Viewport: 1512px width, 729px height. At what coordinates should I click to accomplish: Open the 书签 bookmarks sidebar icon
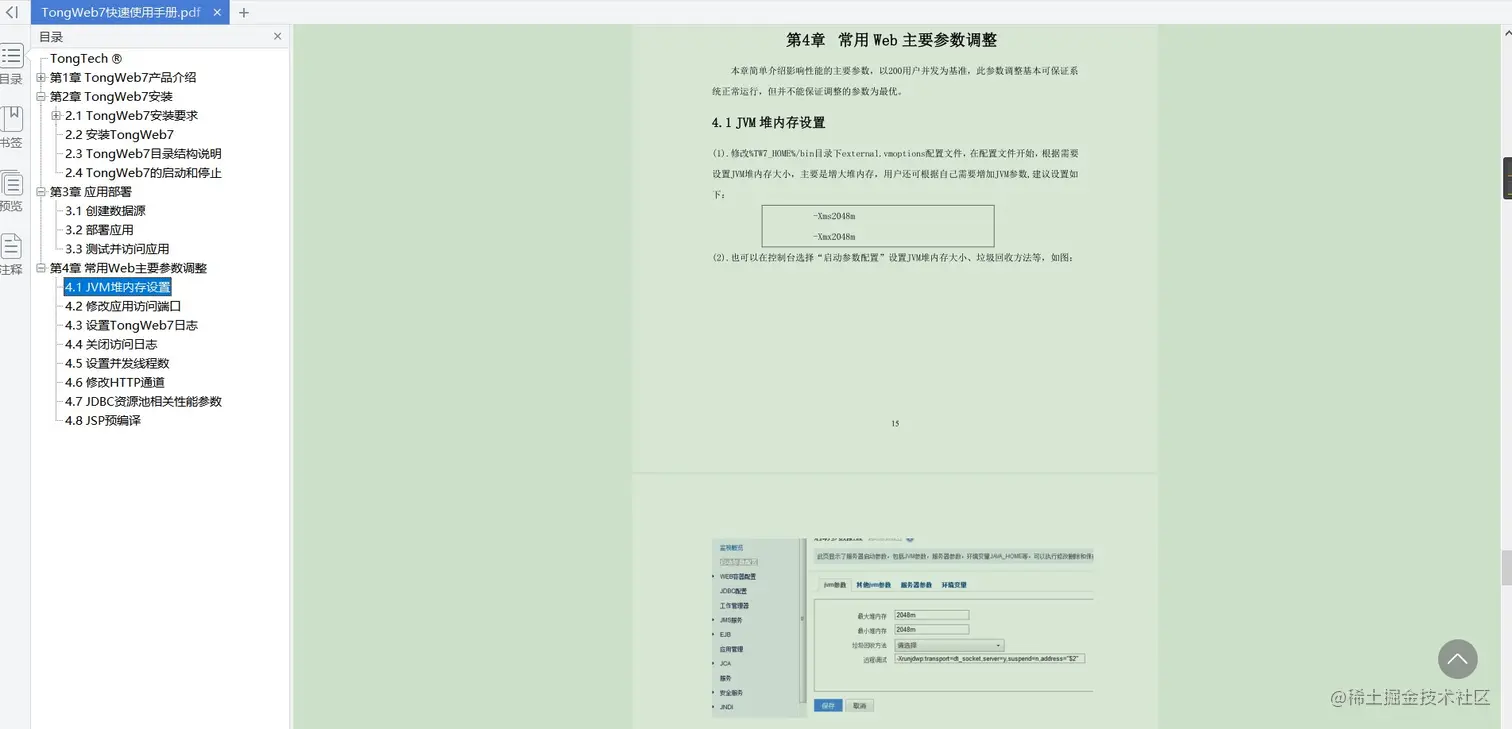[x=11, y=120]
